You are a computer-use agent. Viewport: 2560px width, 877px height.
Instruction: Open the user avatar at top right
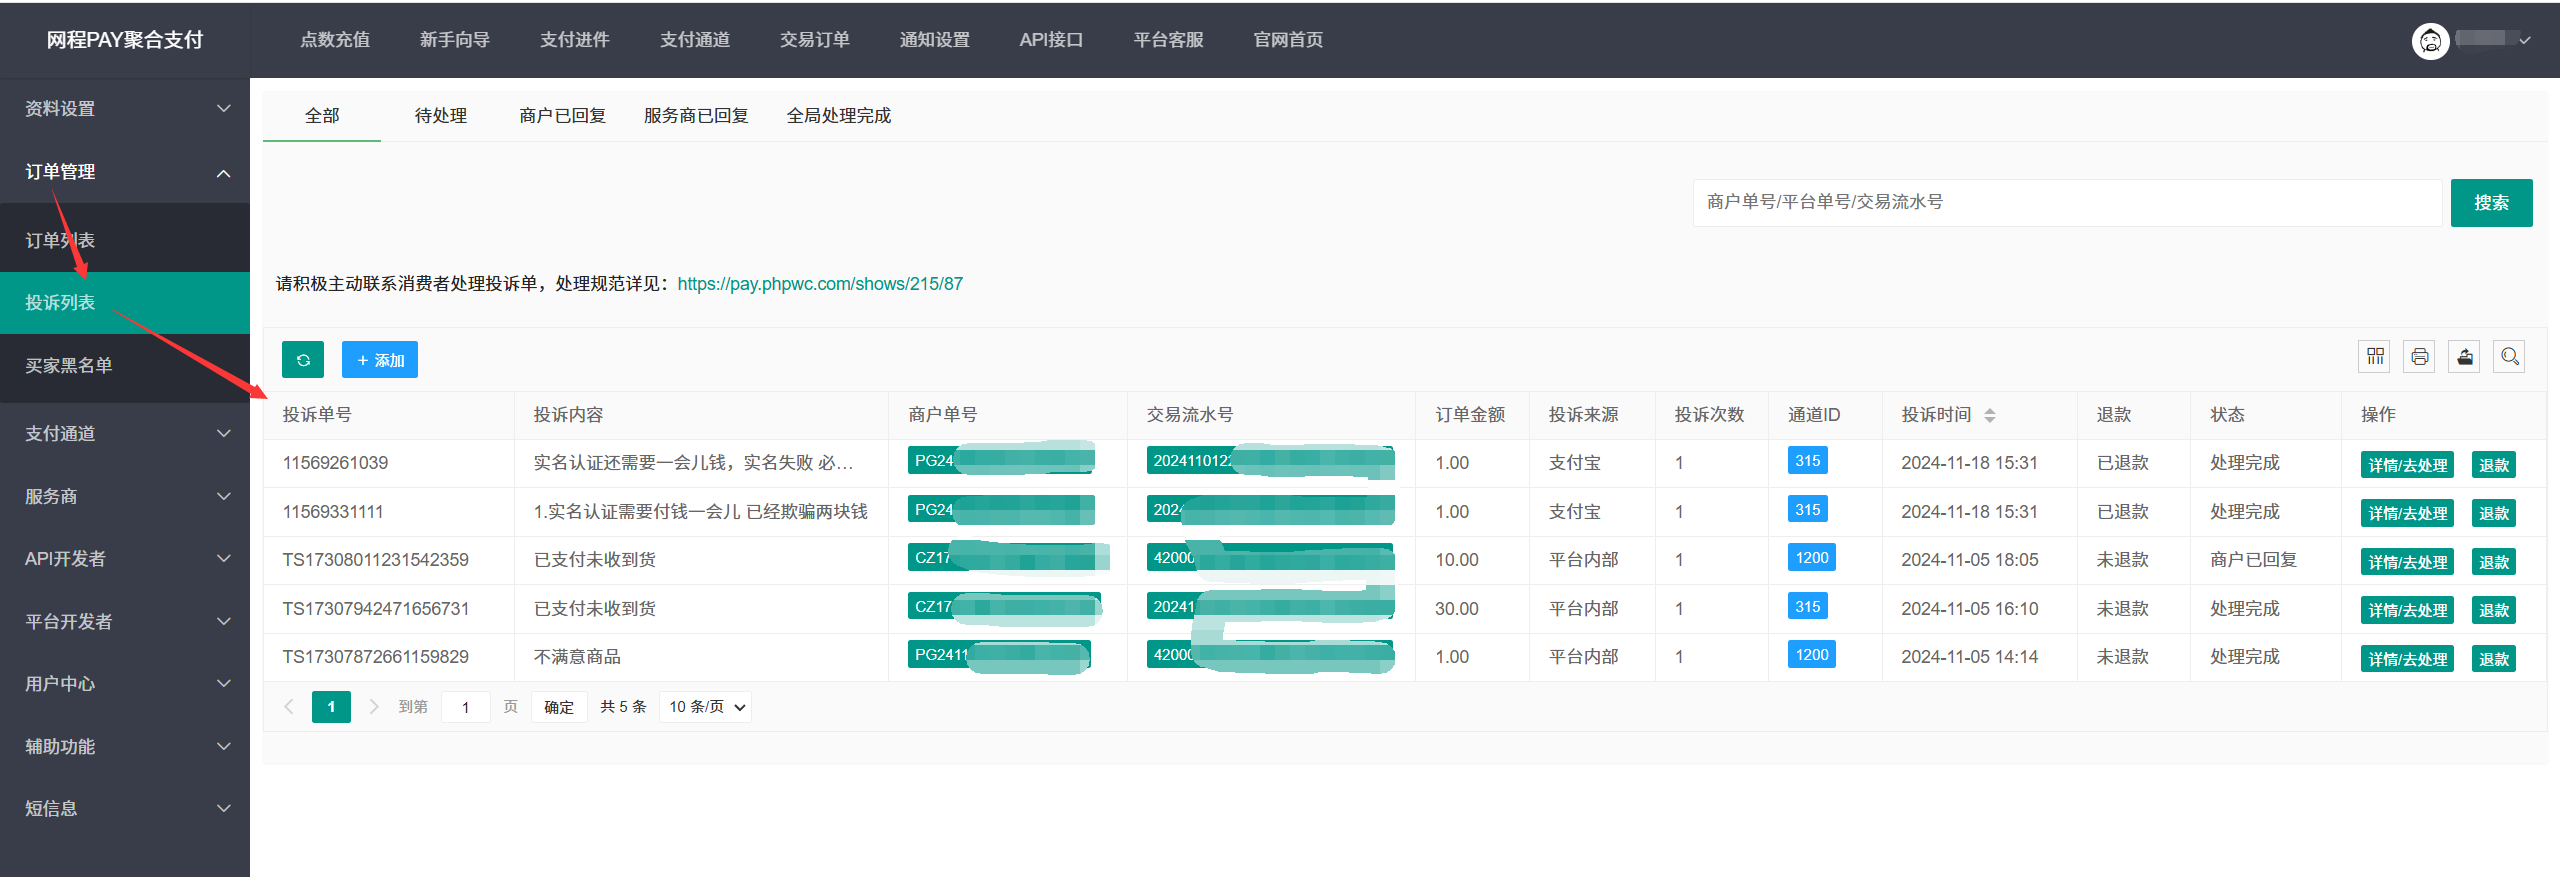click(x=2430, y=40)
